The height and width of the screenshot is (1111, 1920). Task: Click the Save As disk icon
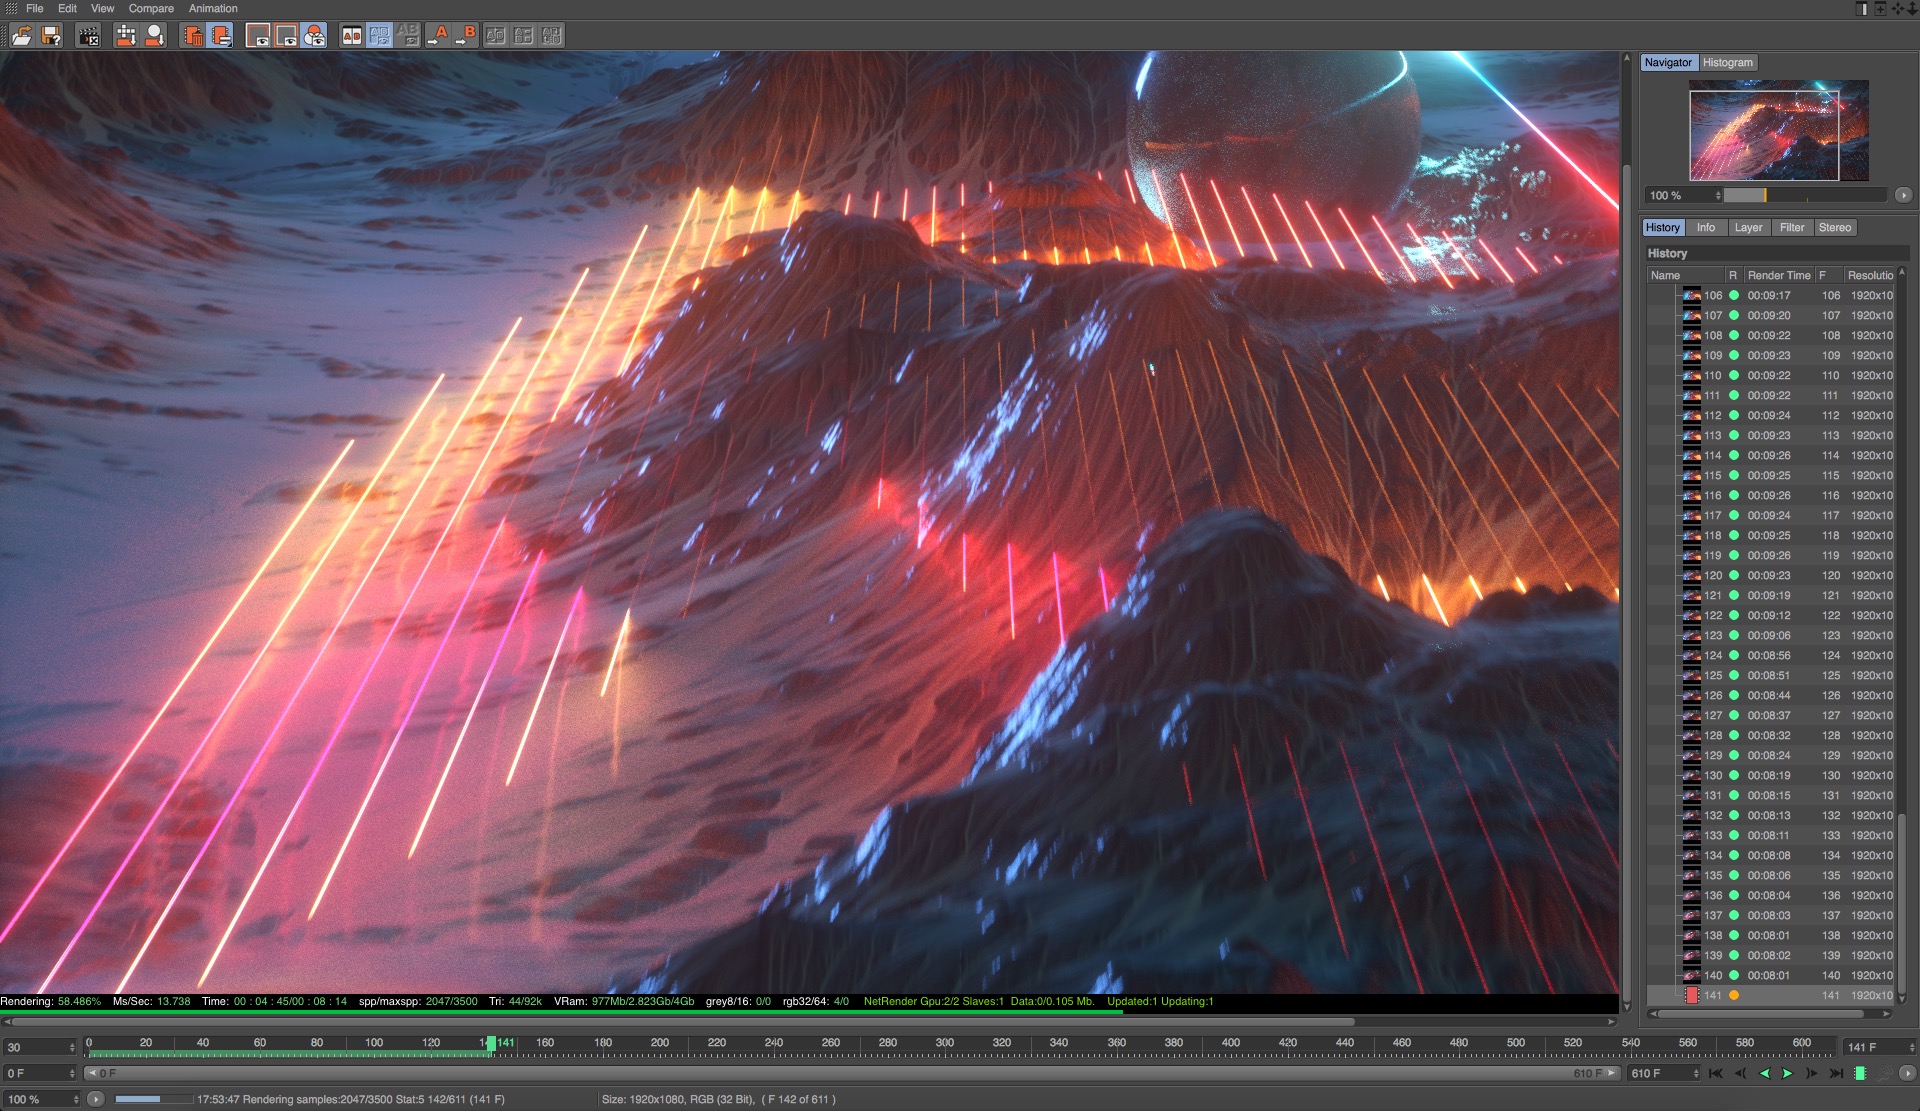51,36
